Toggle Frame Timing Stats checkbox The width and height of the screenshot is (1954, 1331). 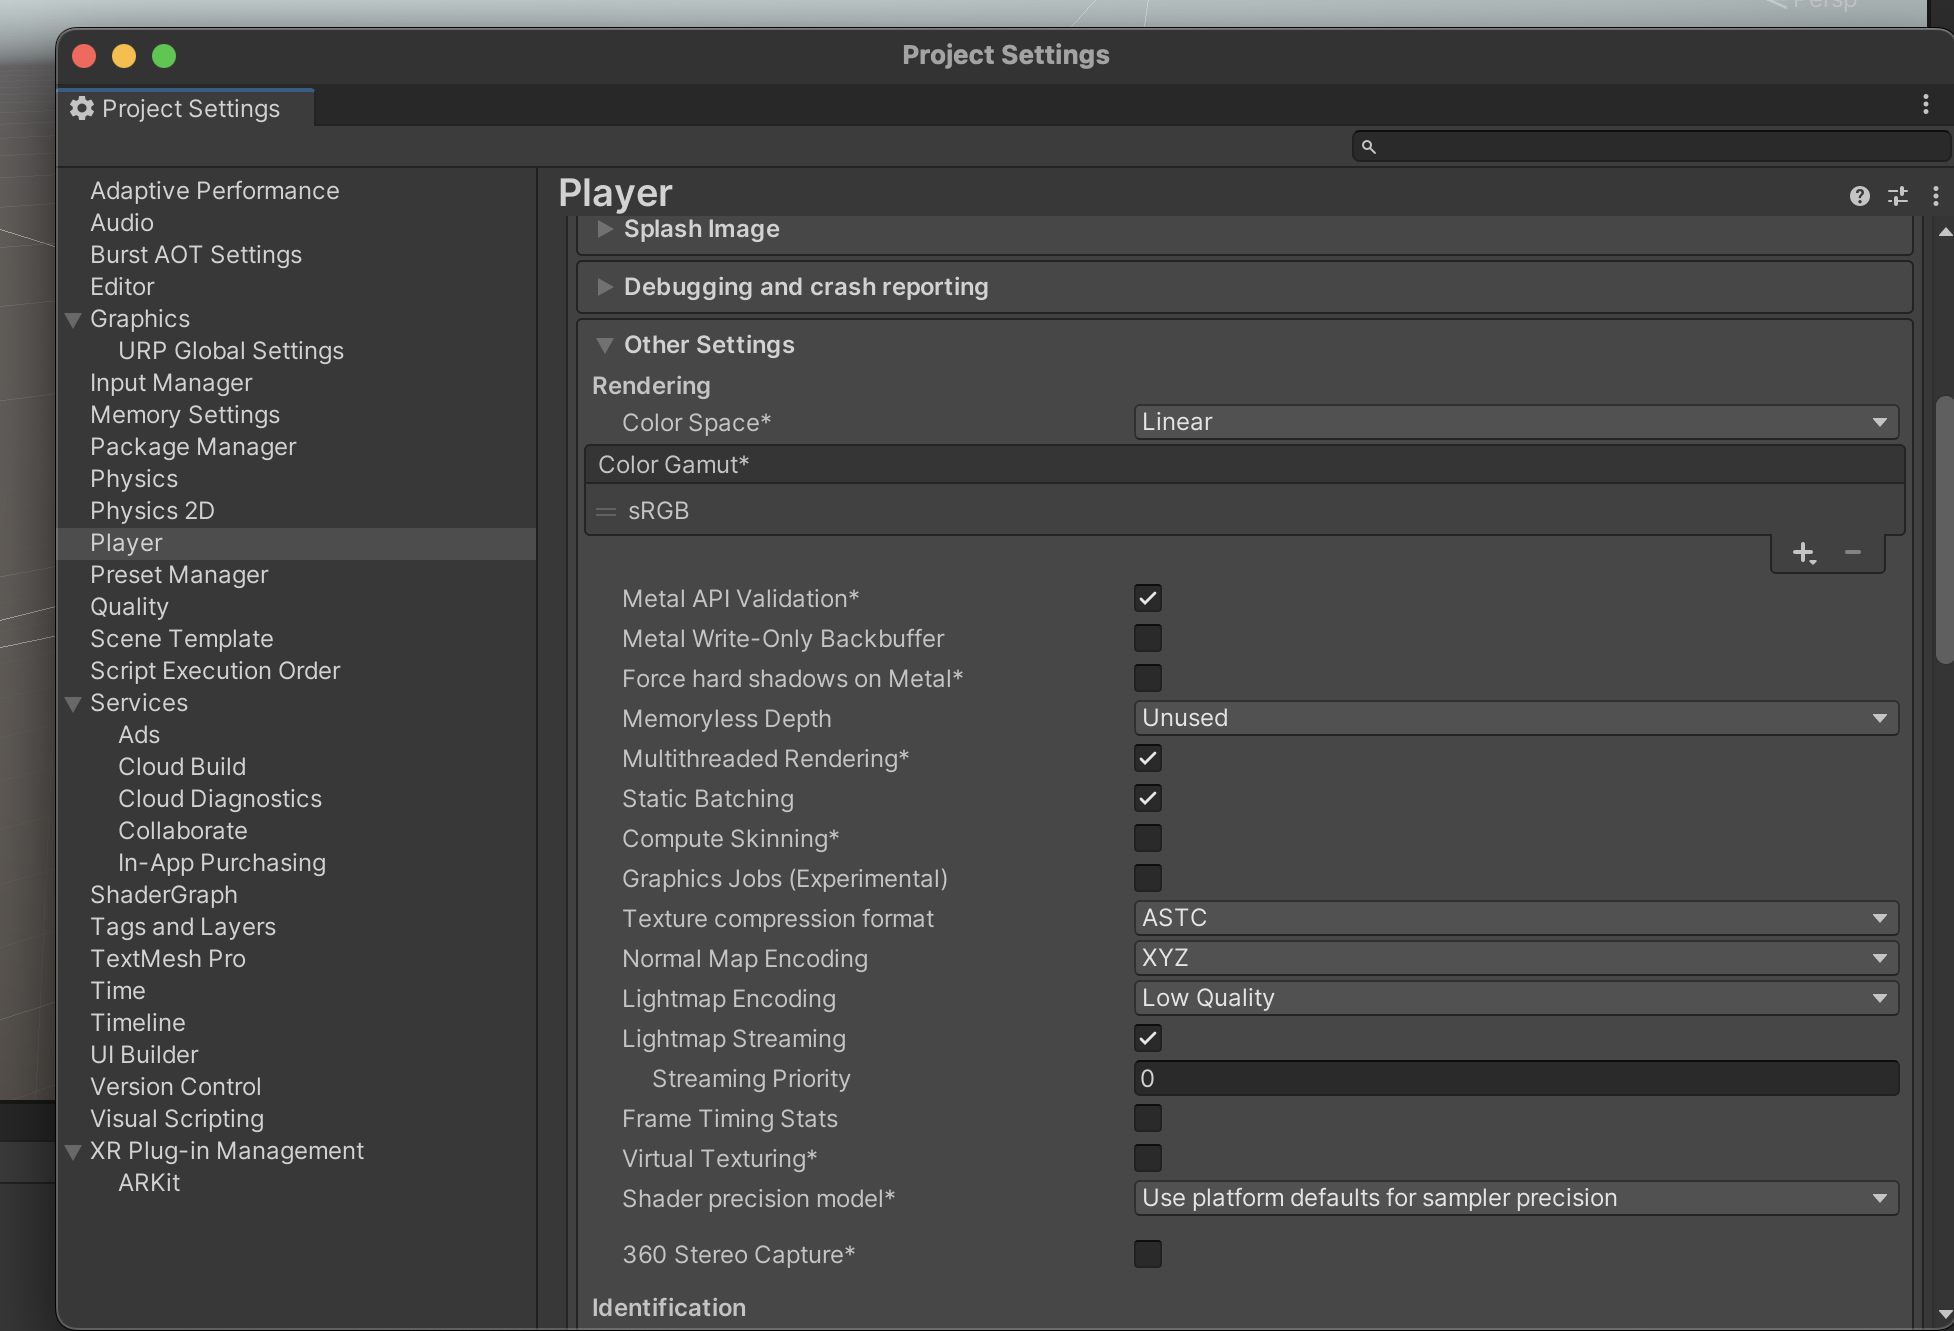(x=1147, y=1118)
